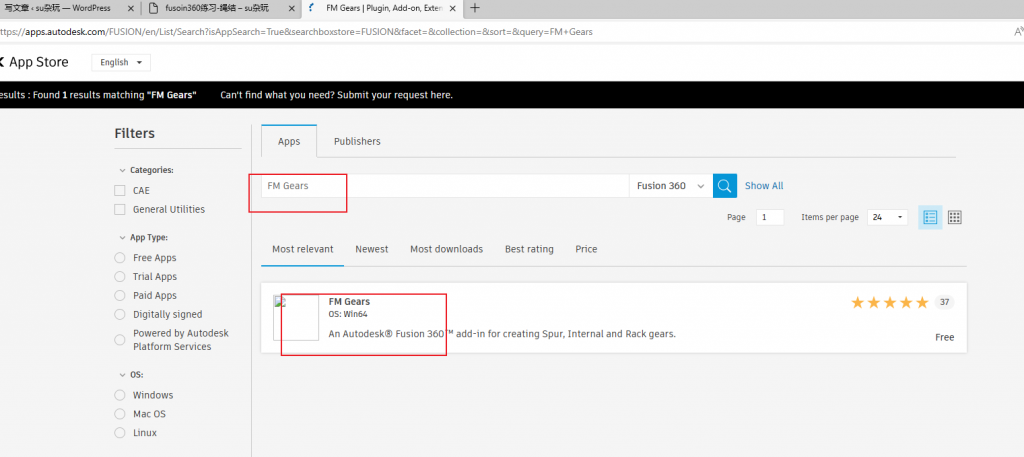Check the CAE category checkbox
This screenshot has width=1024, height=457.
click(120, 191)
